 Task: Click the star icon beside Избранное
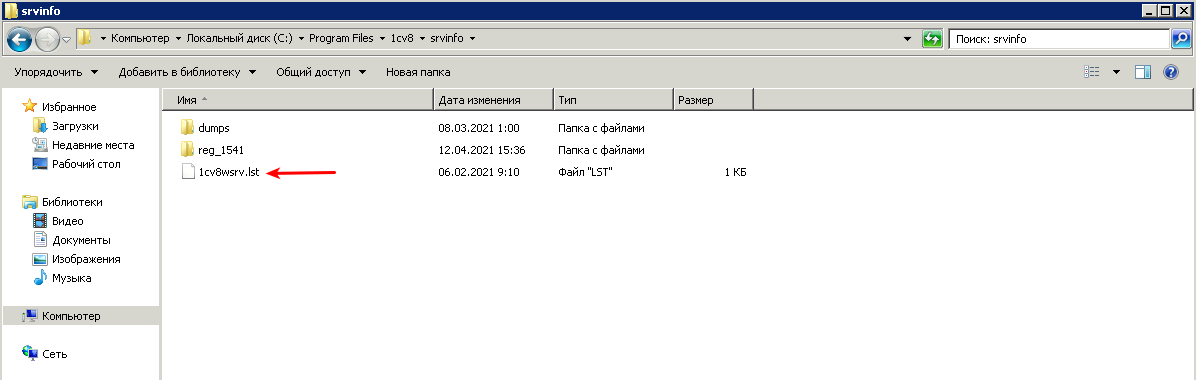(30, 106)
